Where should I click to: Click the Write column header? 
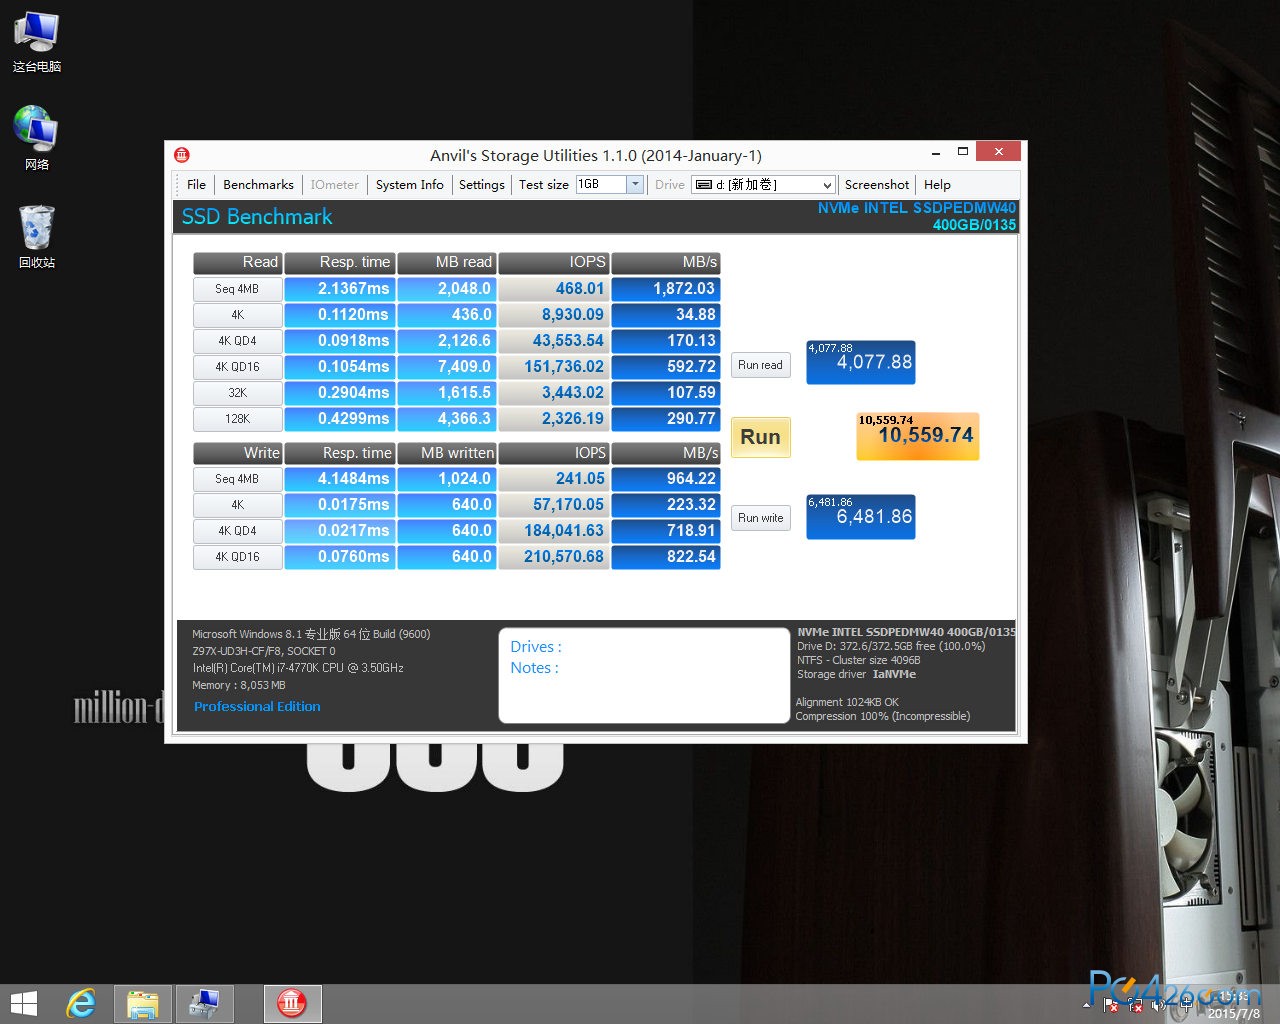tap(237, 453)
